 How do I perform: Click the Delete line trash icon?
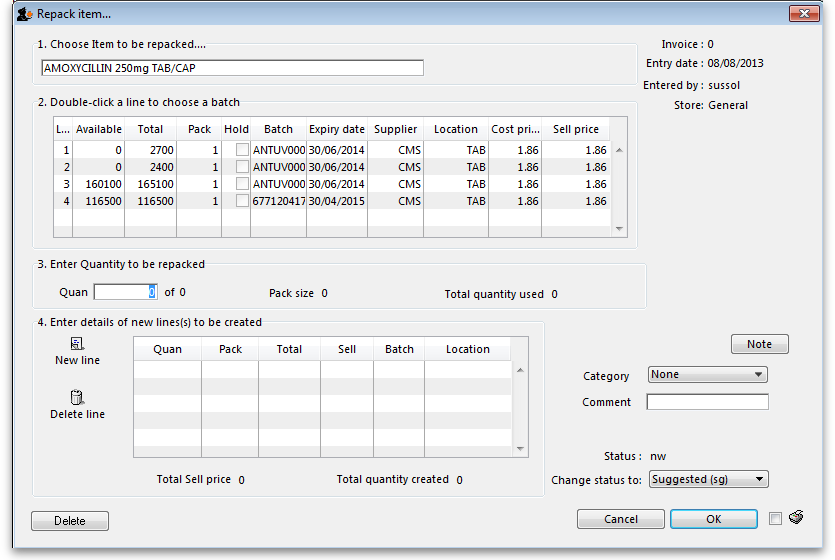[77, 397]
